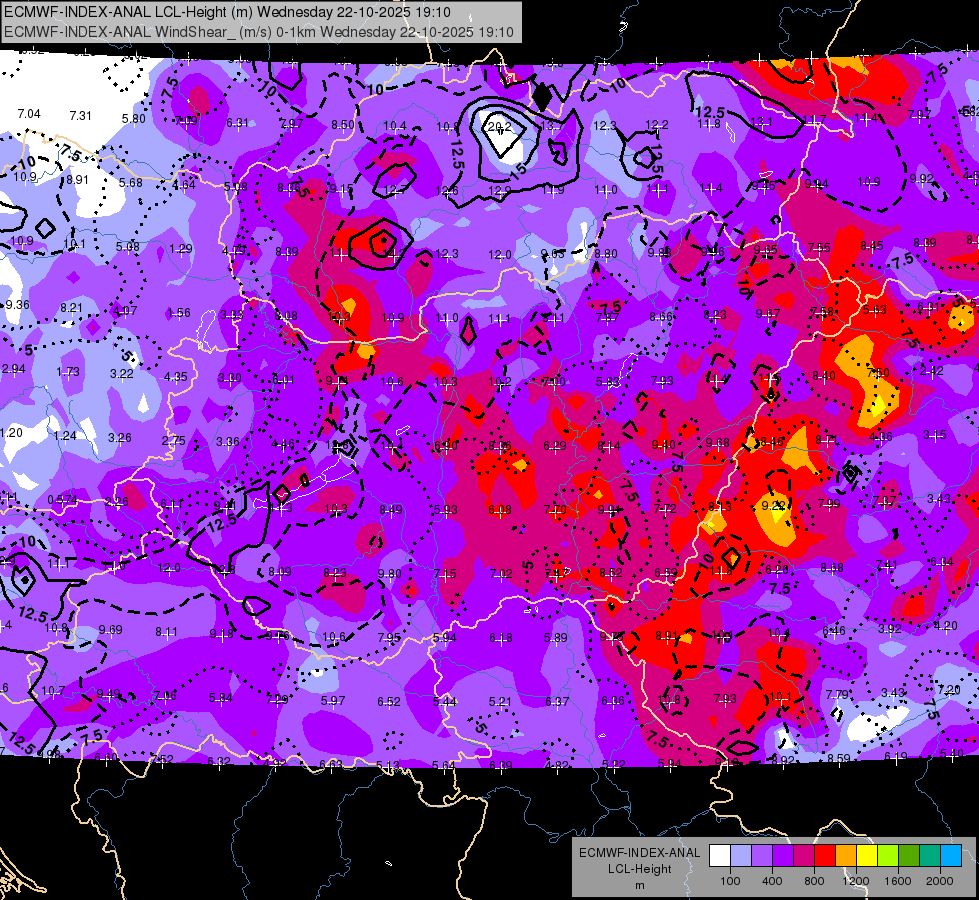979x900 pixels.
Task: Click the red swatch in the legend
Action: 825,855
